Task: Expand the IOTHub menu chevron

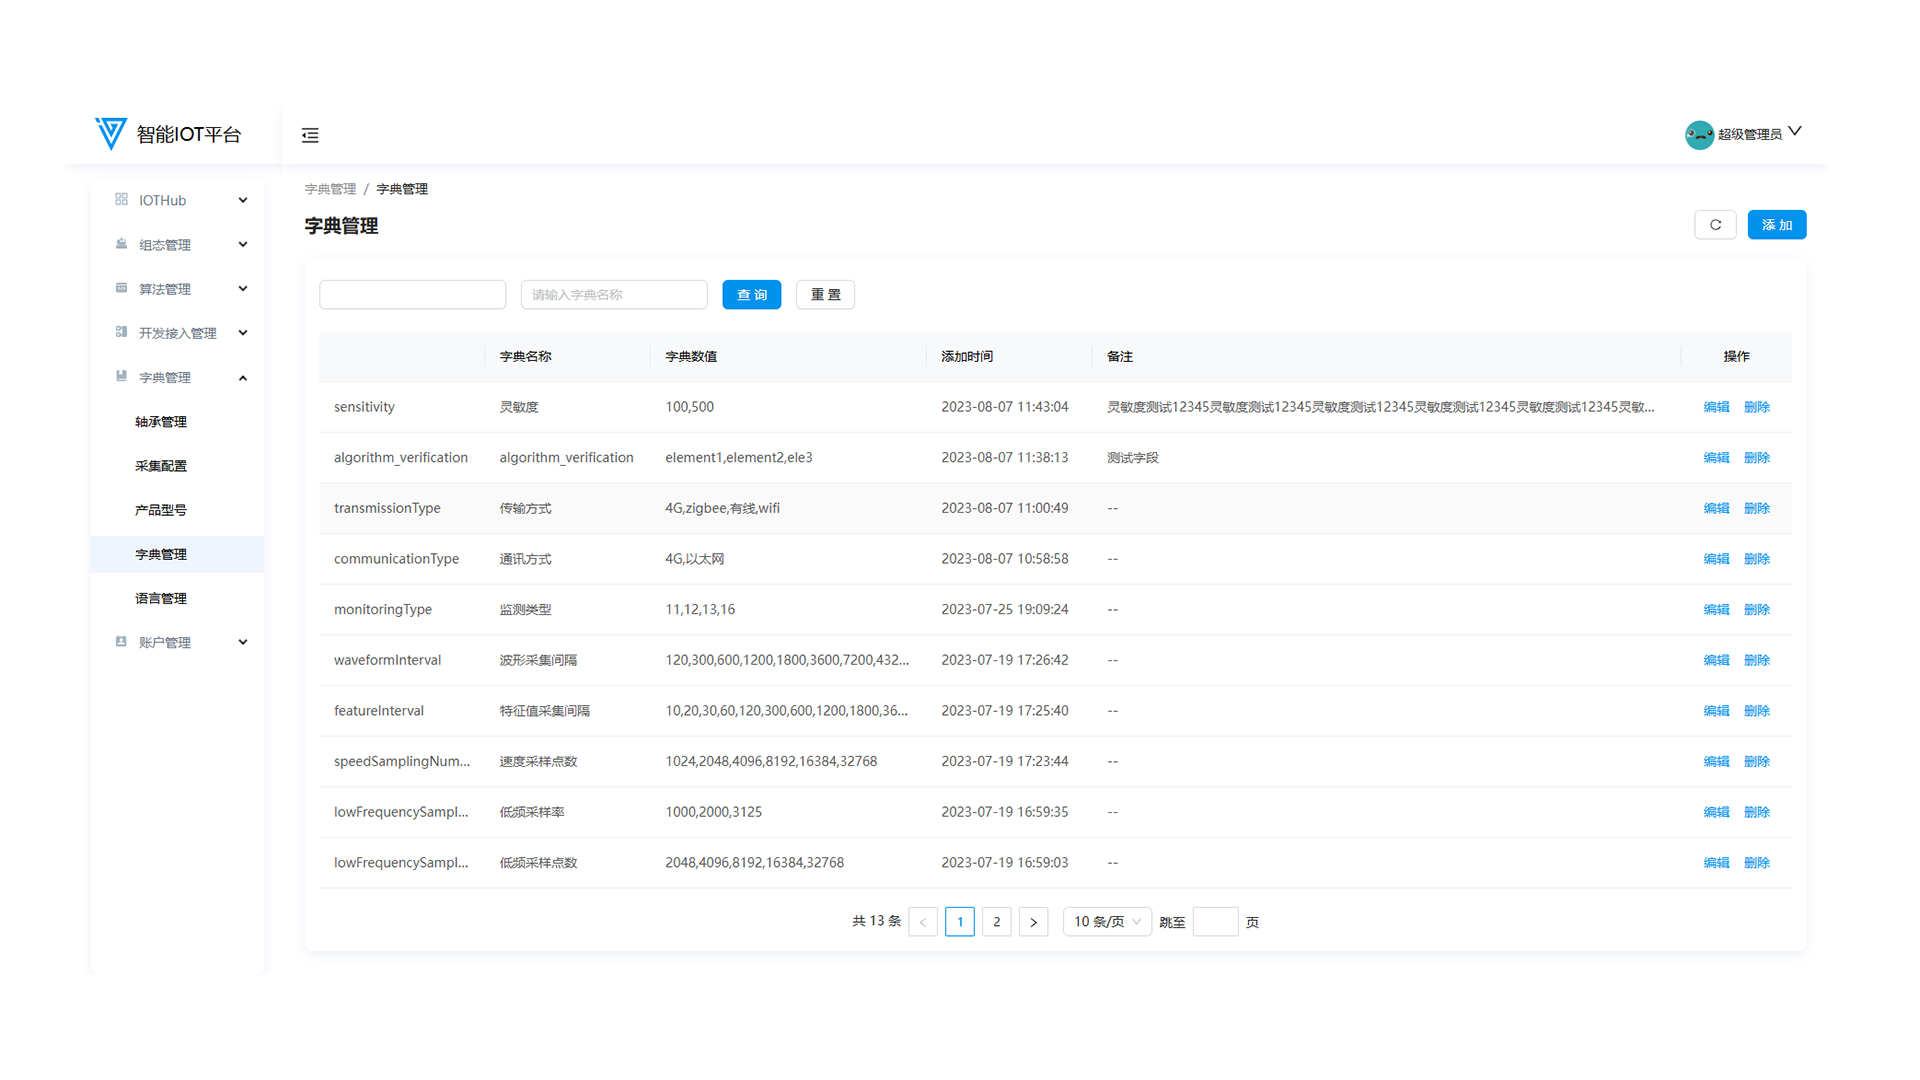Action: click(x=242, y=200)
